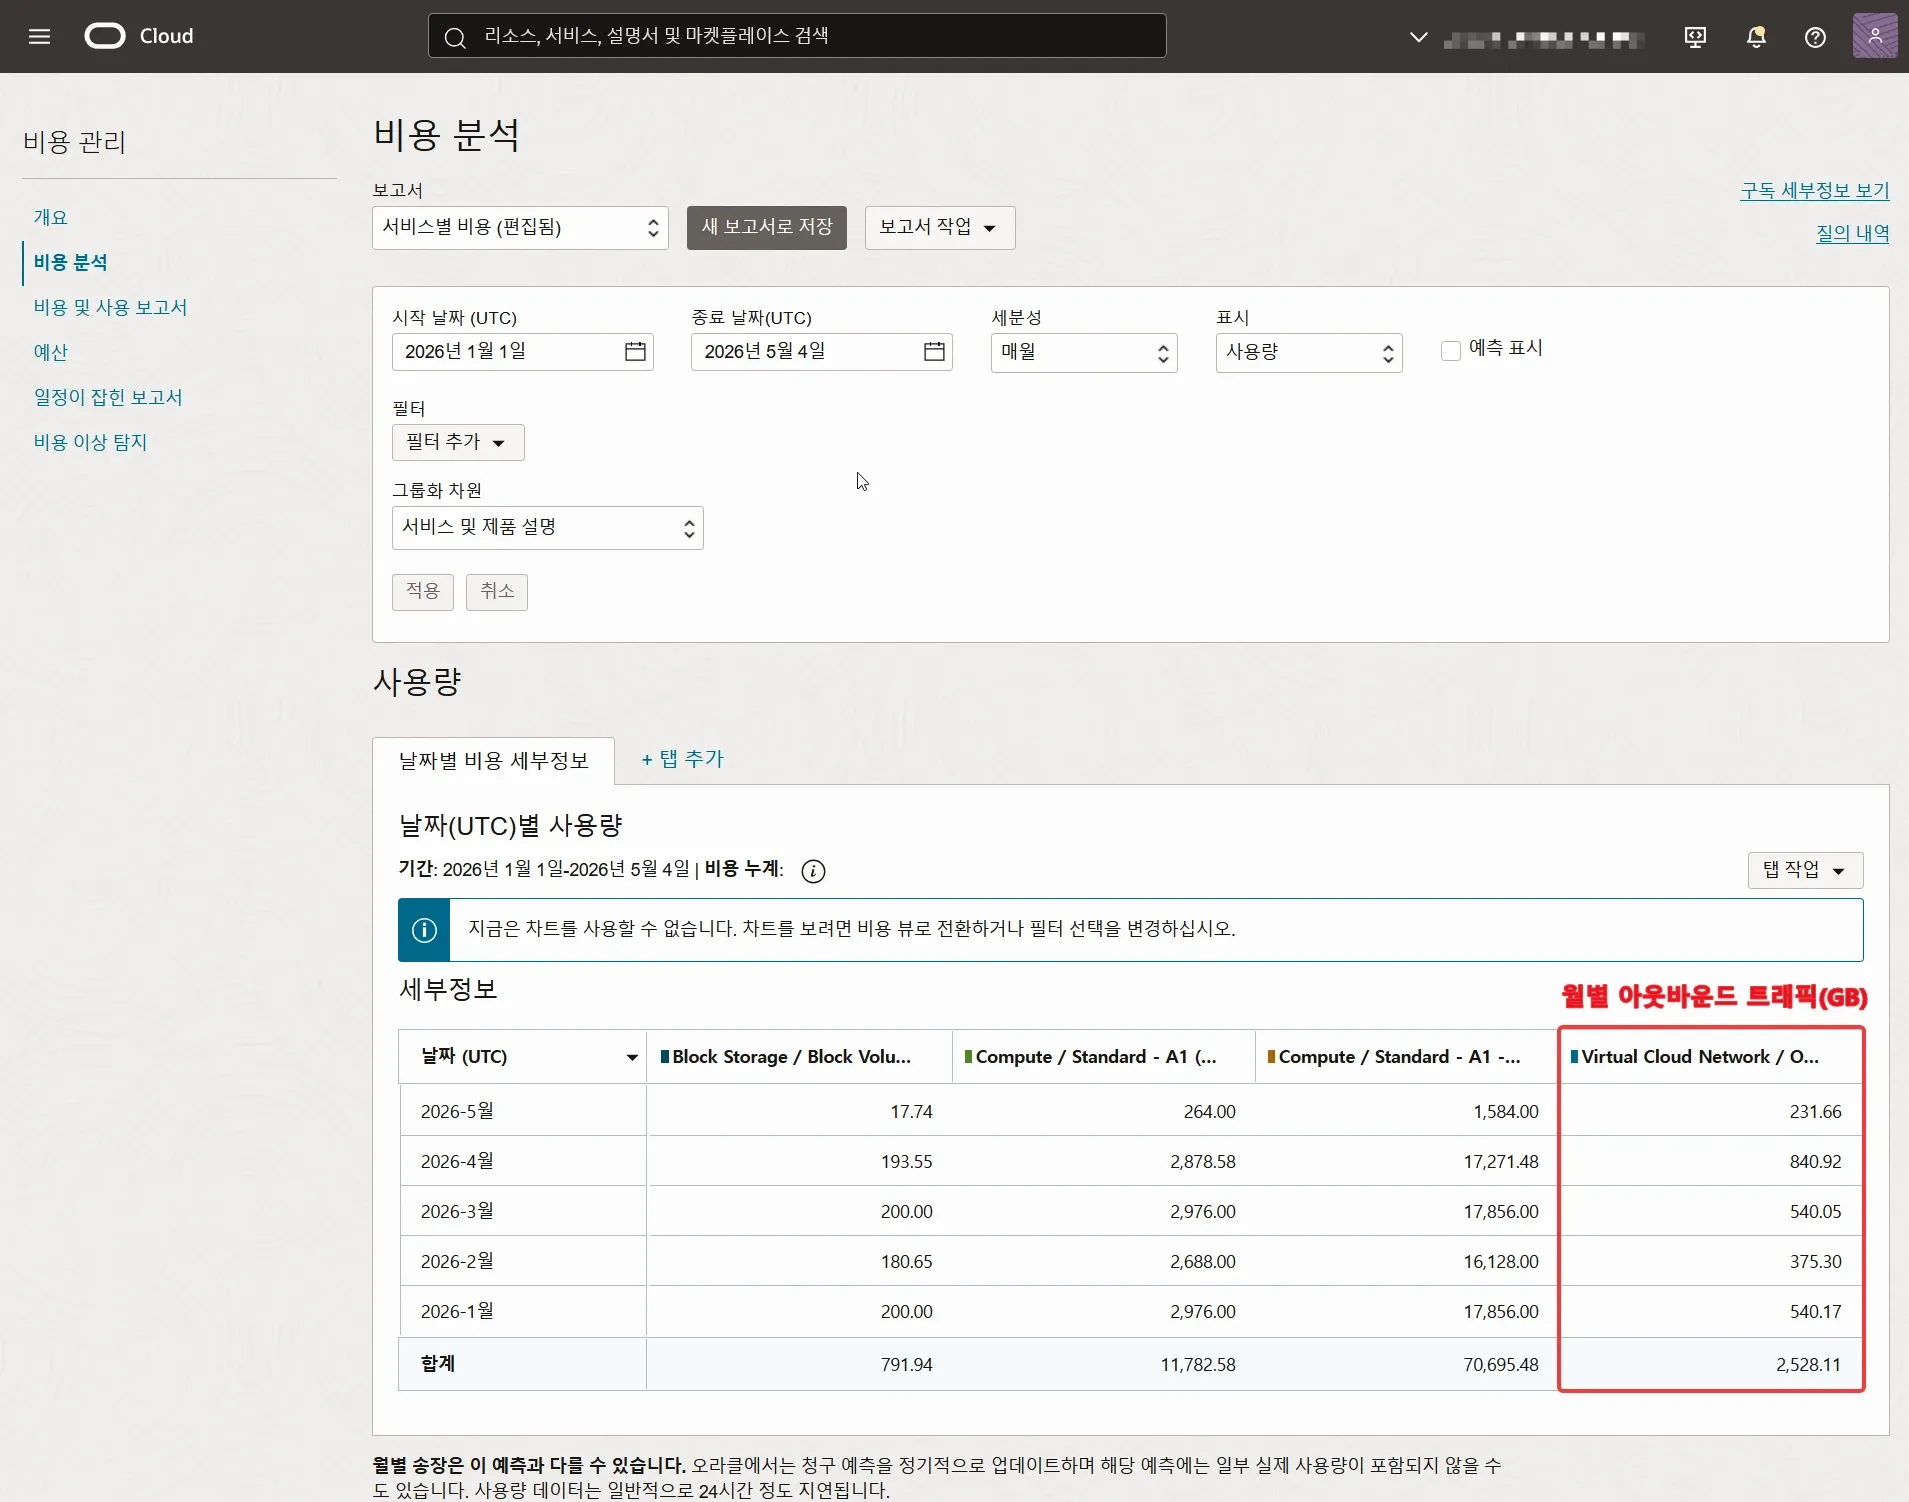Select the cost details by date tab
Viewport: 1909px width, 1502px height.
click(493, 761)
